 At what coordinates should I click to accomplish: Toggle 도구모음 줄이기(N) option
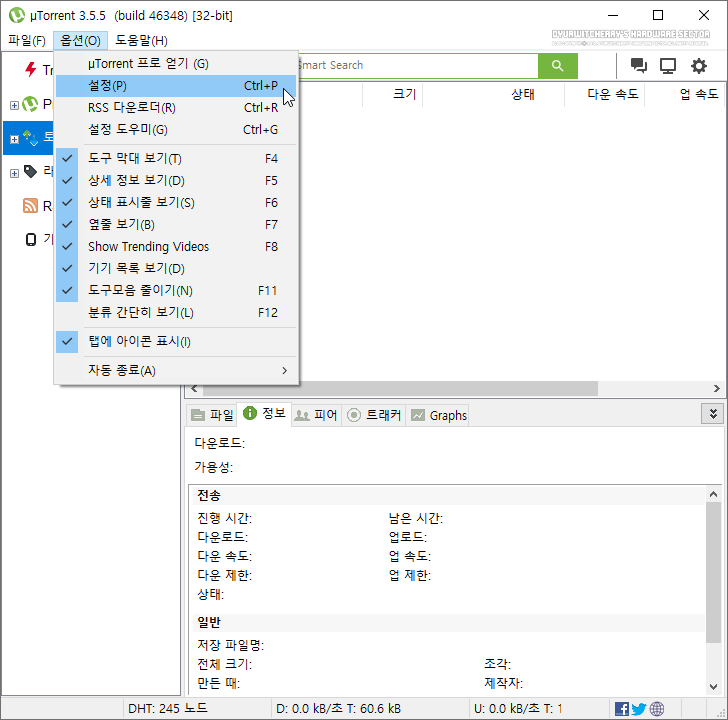click(x=176, y=291)
